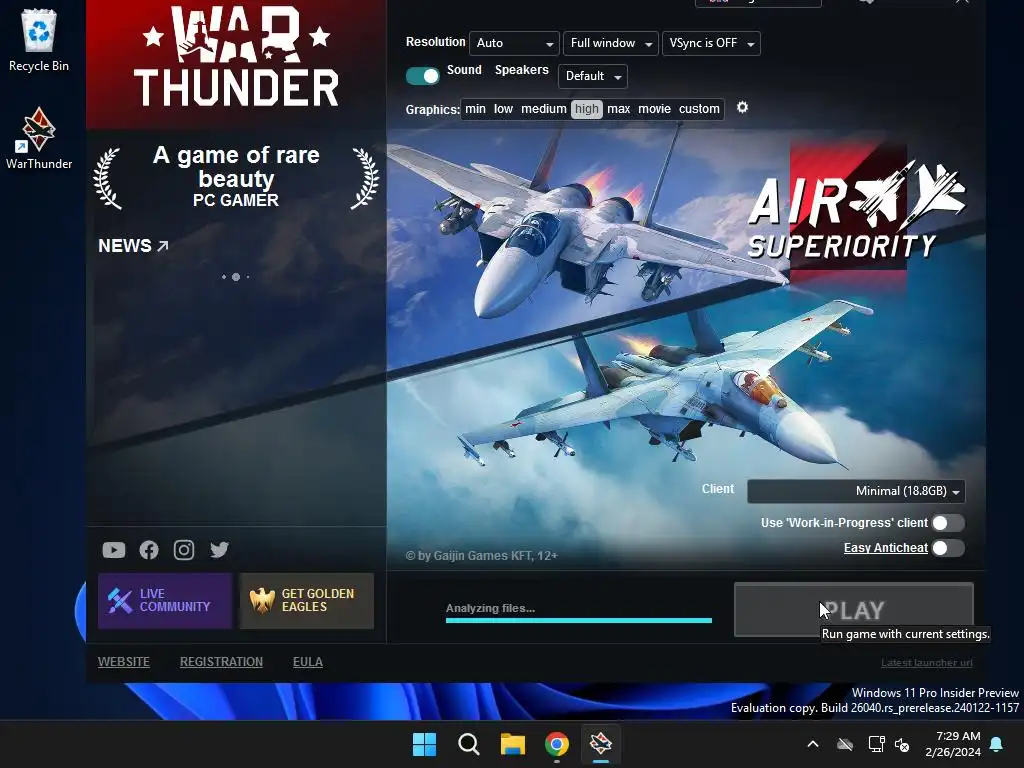This screenshot has height=768, width=1024.
Task: Open the graphics settings gear icon
Action: [x=743, y=108]
